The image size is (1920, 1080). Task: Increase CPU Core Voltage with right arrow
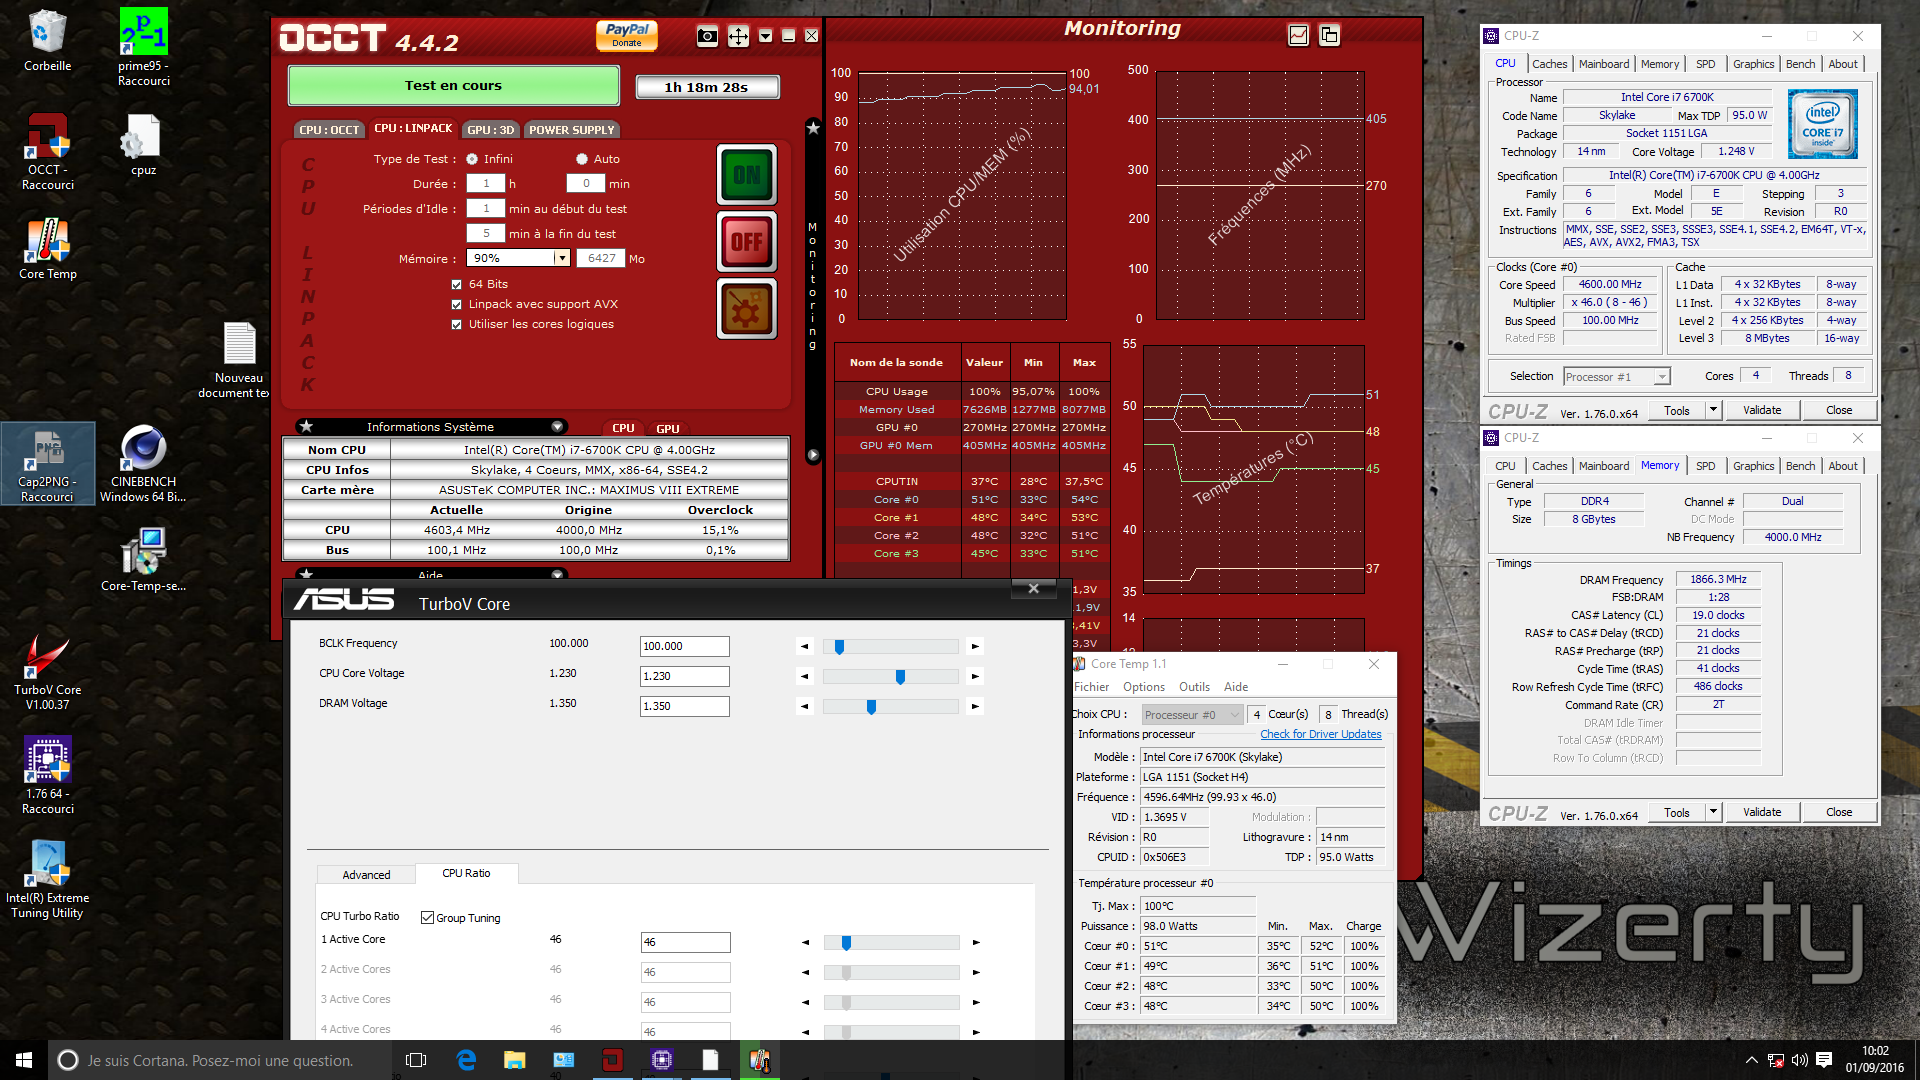point(975,677)
